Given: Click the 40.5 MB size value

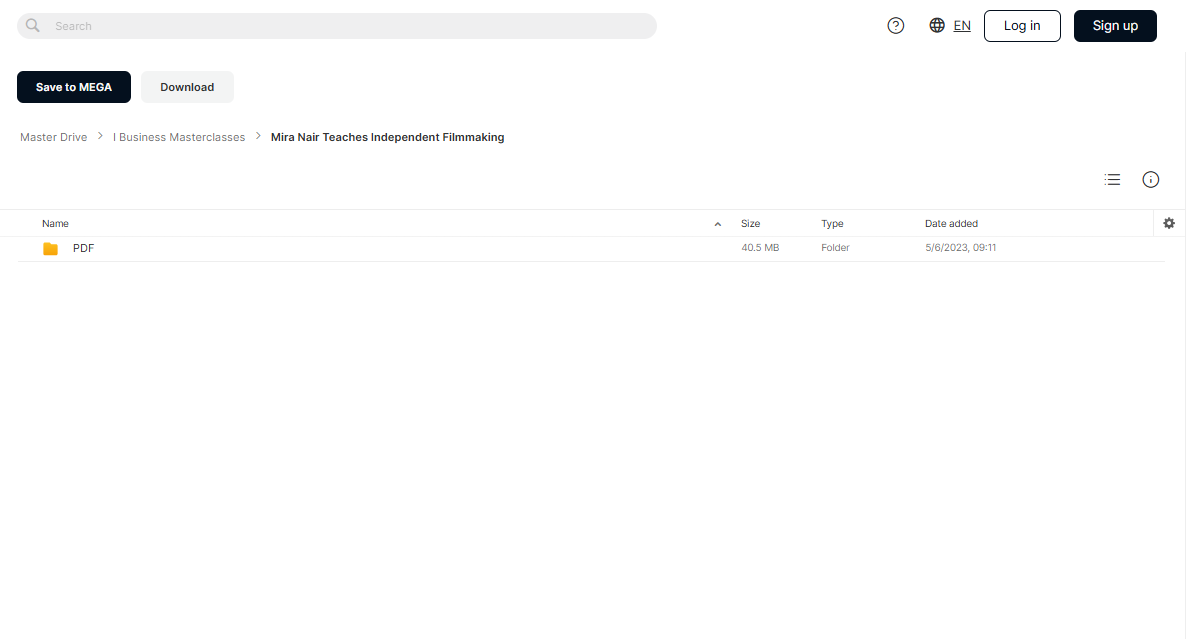Looking at the screenshot, I should tap(760, 247).
